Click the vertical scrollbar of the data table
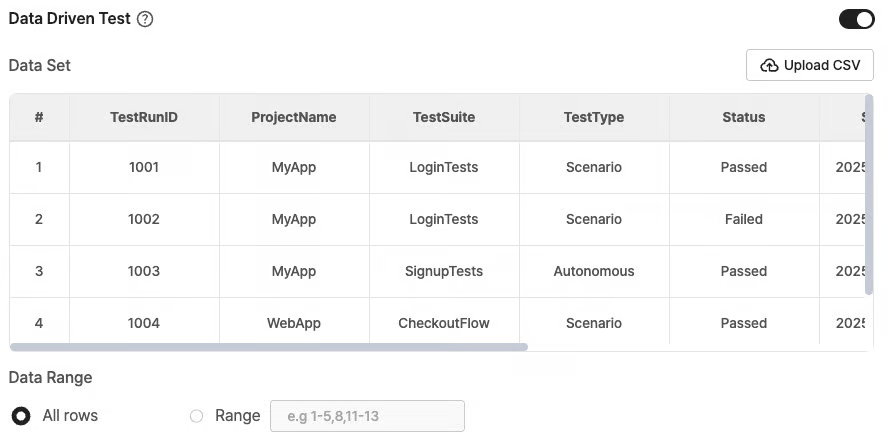This screenshot has width=888, height=439. coord(869,194)
